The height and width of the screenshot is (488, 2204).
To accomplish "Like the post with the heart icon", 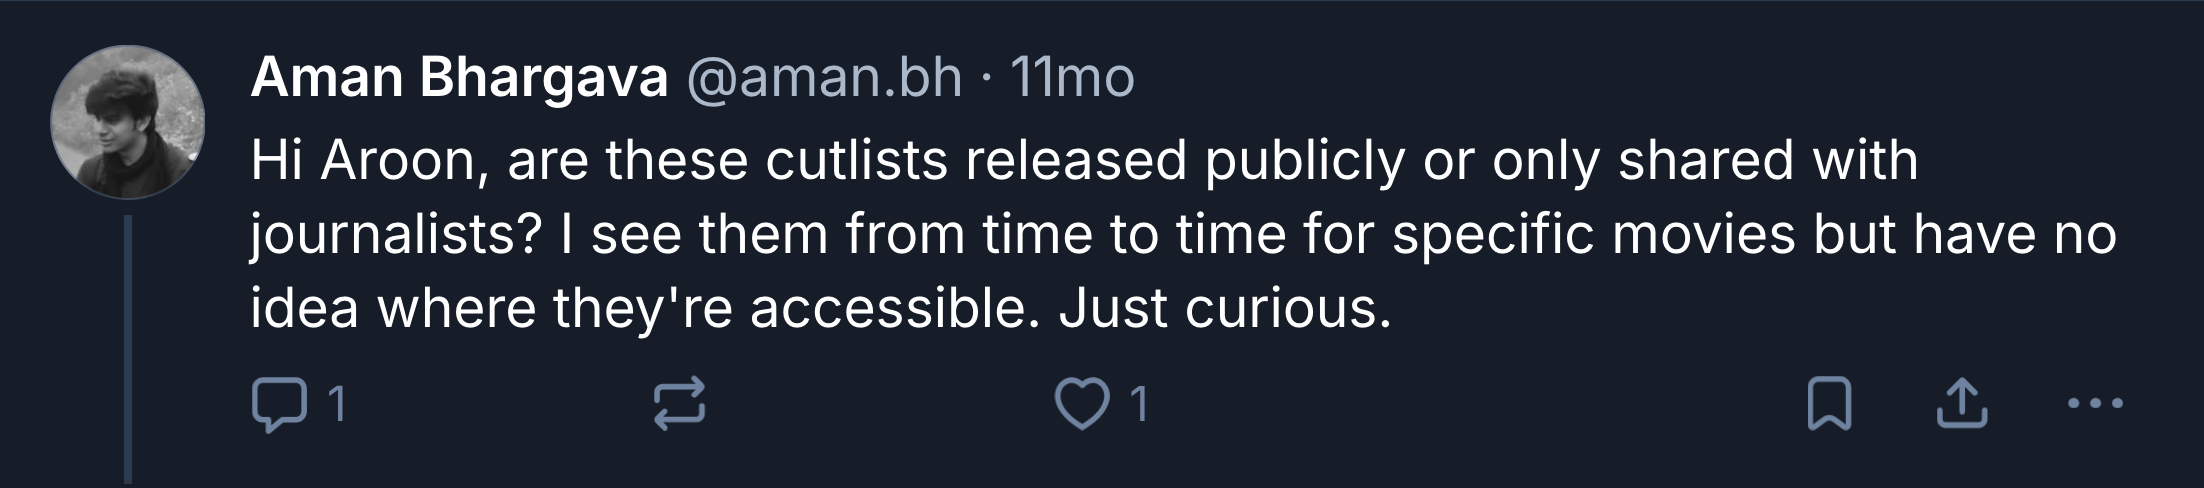I will pos(1082,406).
